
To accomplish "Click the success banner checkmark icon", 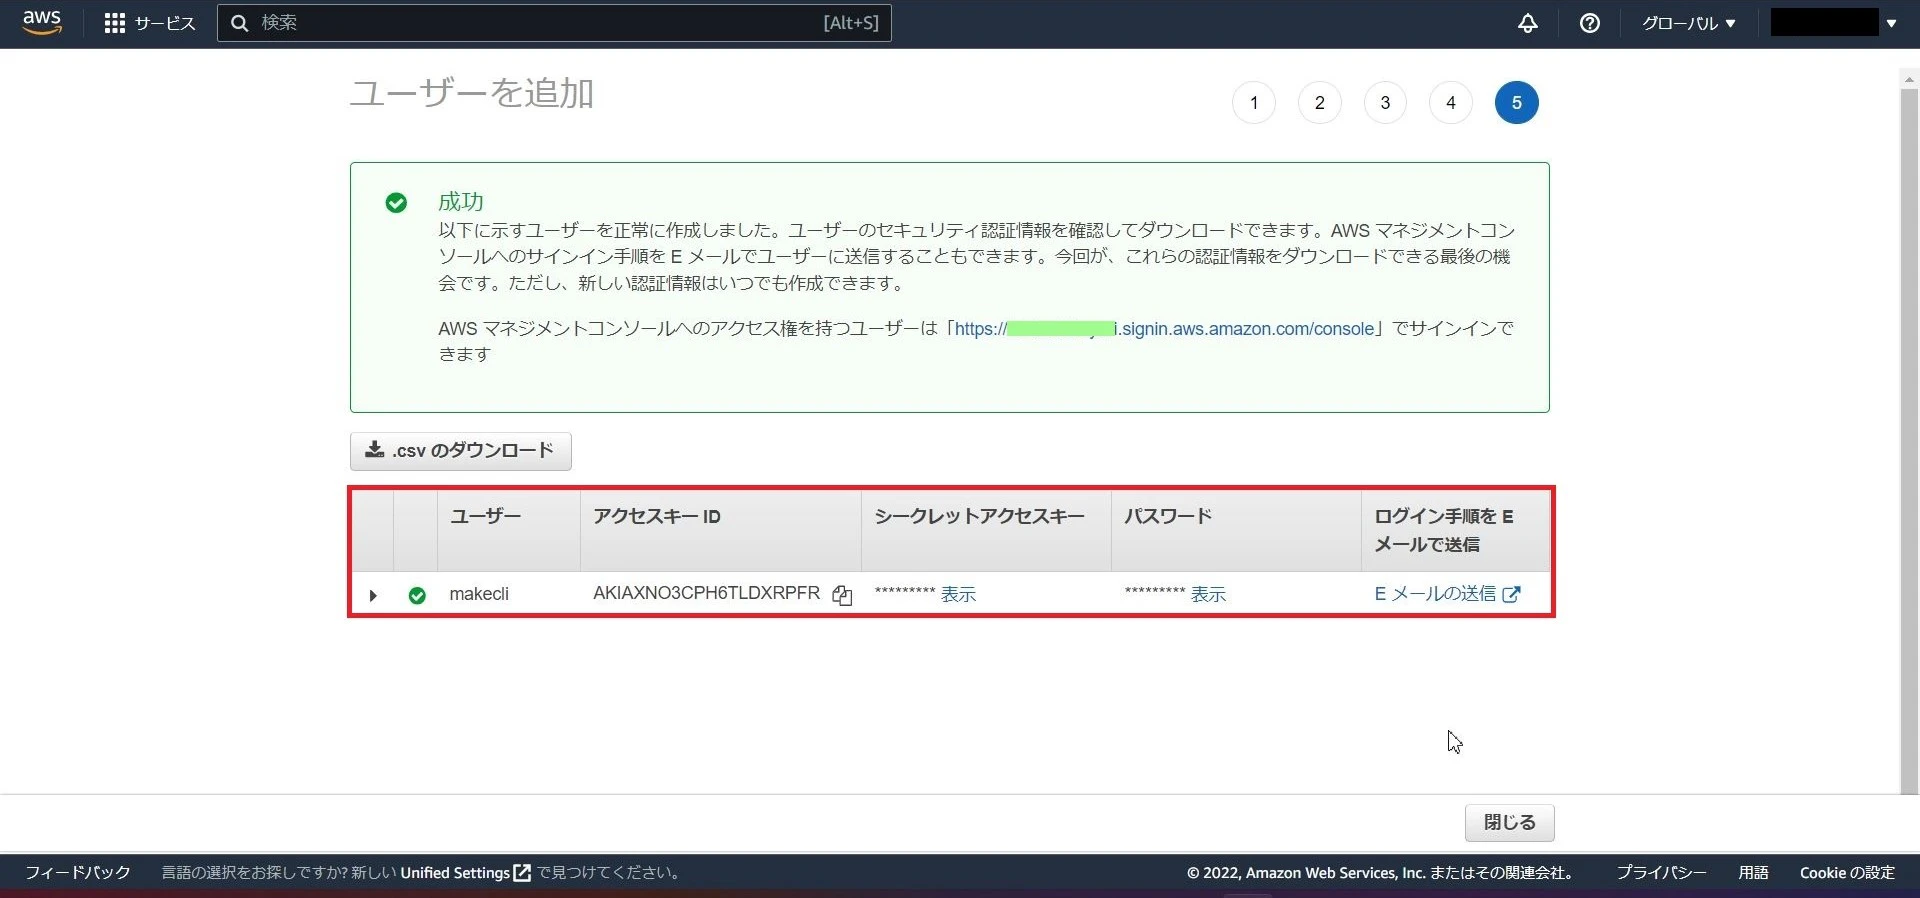I will point(396,203).
